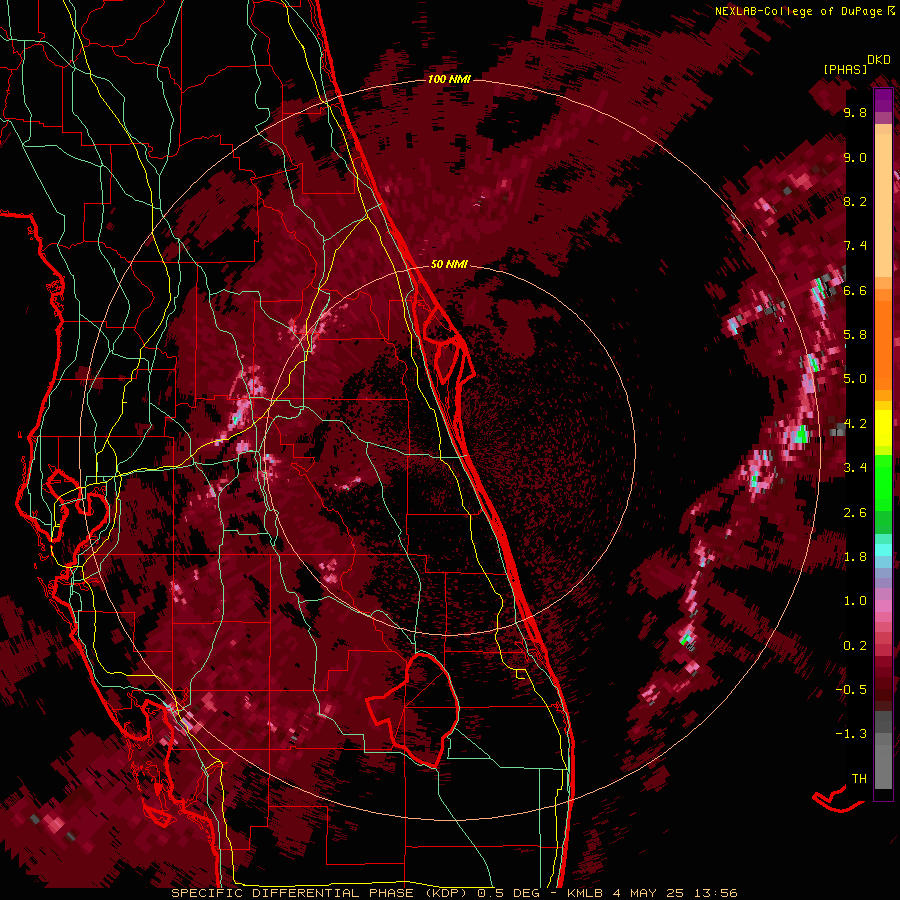Click the TH threshold label

click(859, 779)
